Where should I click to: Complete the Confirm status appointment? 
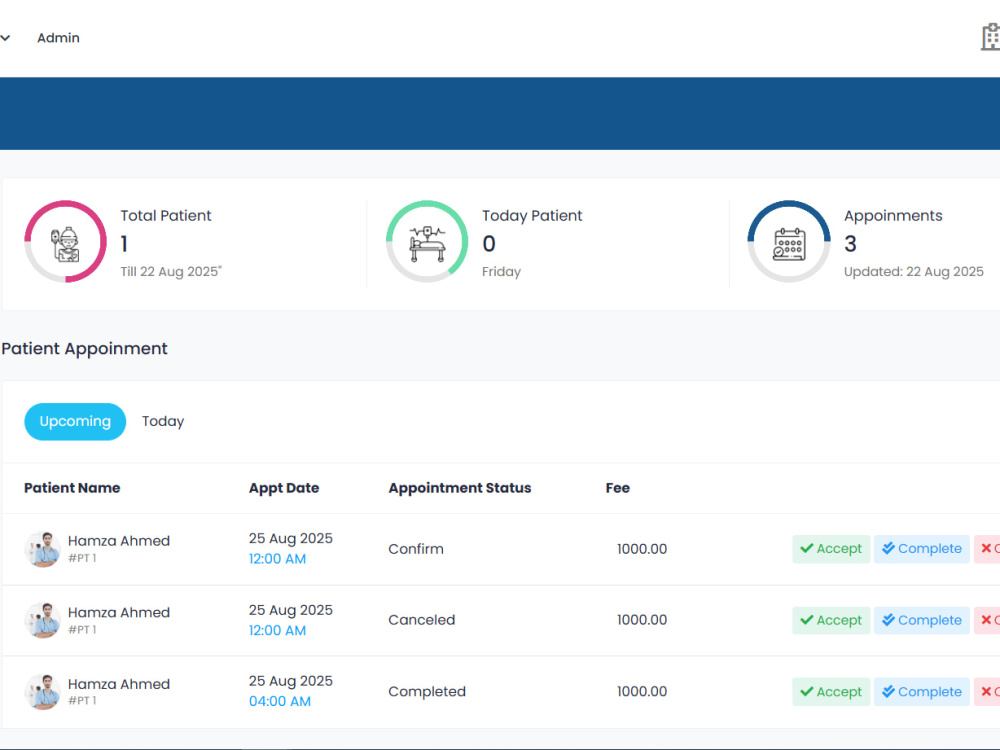click(x=922, y=548)
